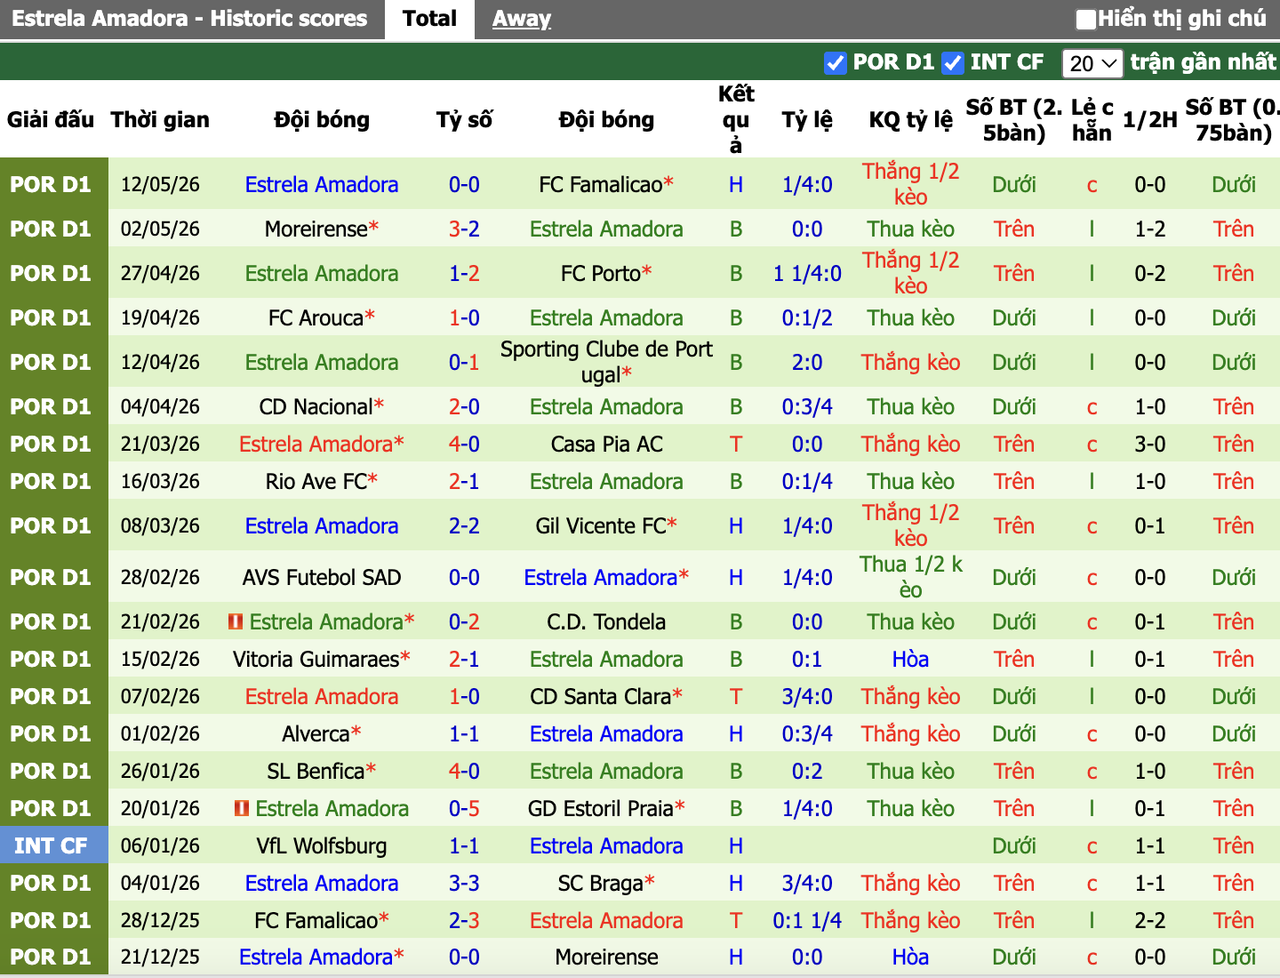The height and width of the screenshot is (978, 1280).
Task: Click the 2-3 score on 28/12/25
Action: 464,920
